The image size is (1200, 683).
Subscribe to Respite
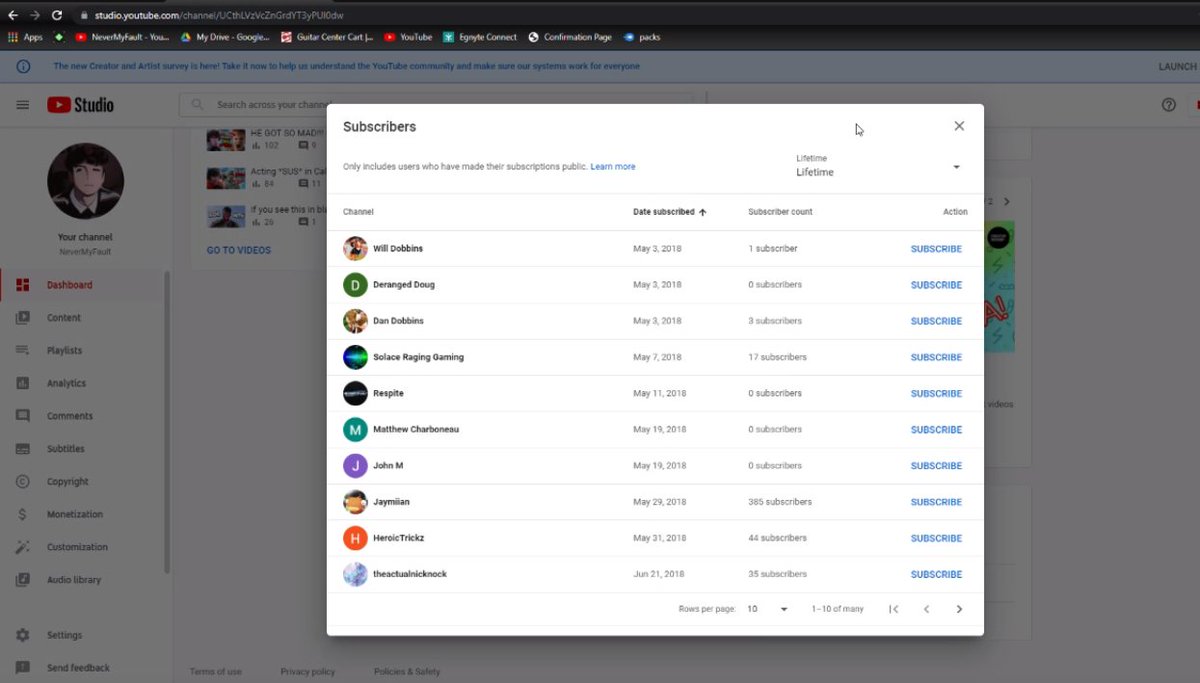(936, 393)
